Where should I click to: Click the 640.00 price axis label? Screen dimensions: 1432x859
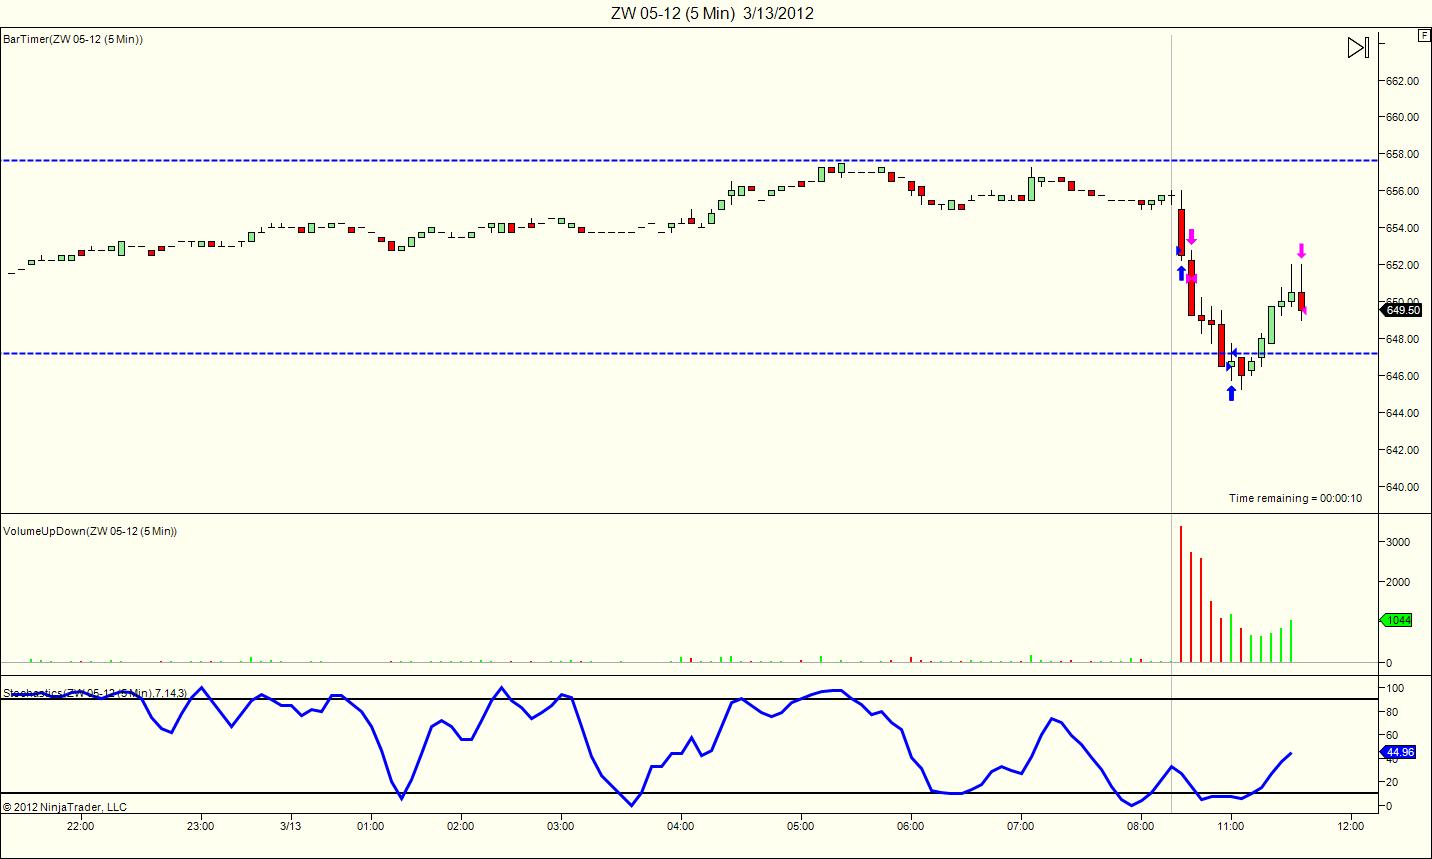tap(1404, 487)
